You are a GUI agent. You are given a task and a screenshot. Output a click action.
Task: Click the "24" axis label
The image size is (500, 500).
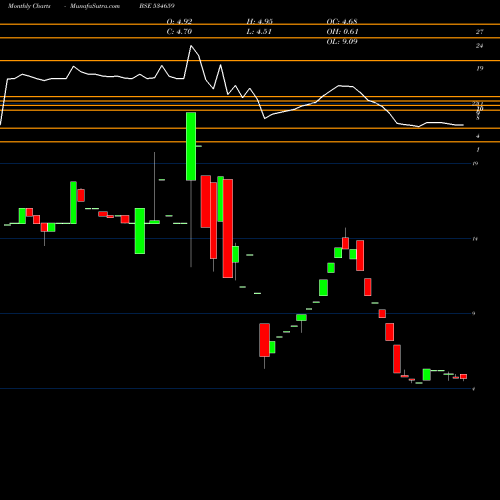coord(479,46)
